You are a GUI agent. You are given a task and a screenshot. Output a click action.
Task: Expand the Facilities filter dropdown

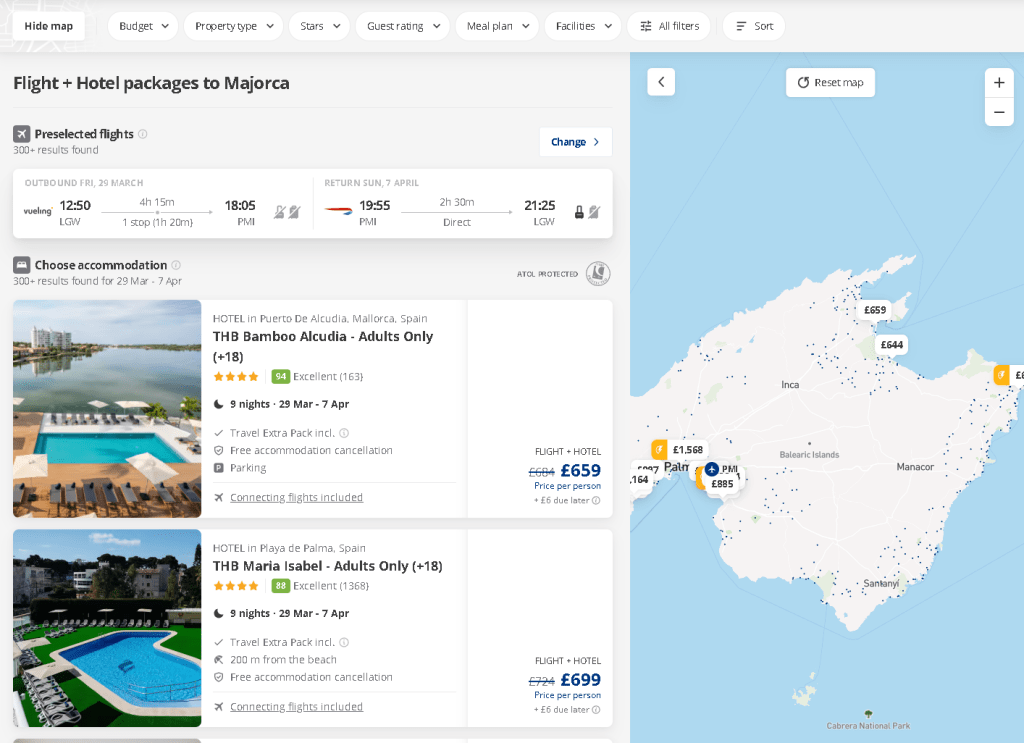[583, 26]
